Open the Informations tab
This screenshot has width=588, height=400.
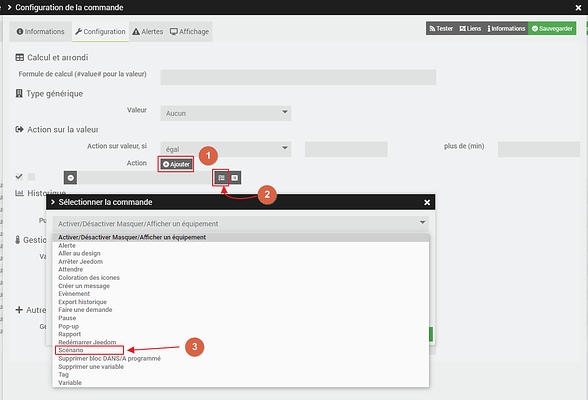click(x=40, y=31)
